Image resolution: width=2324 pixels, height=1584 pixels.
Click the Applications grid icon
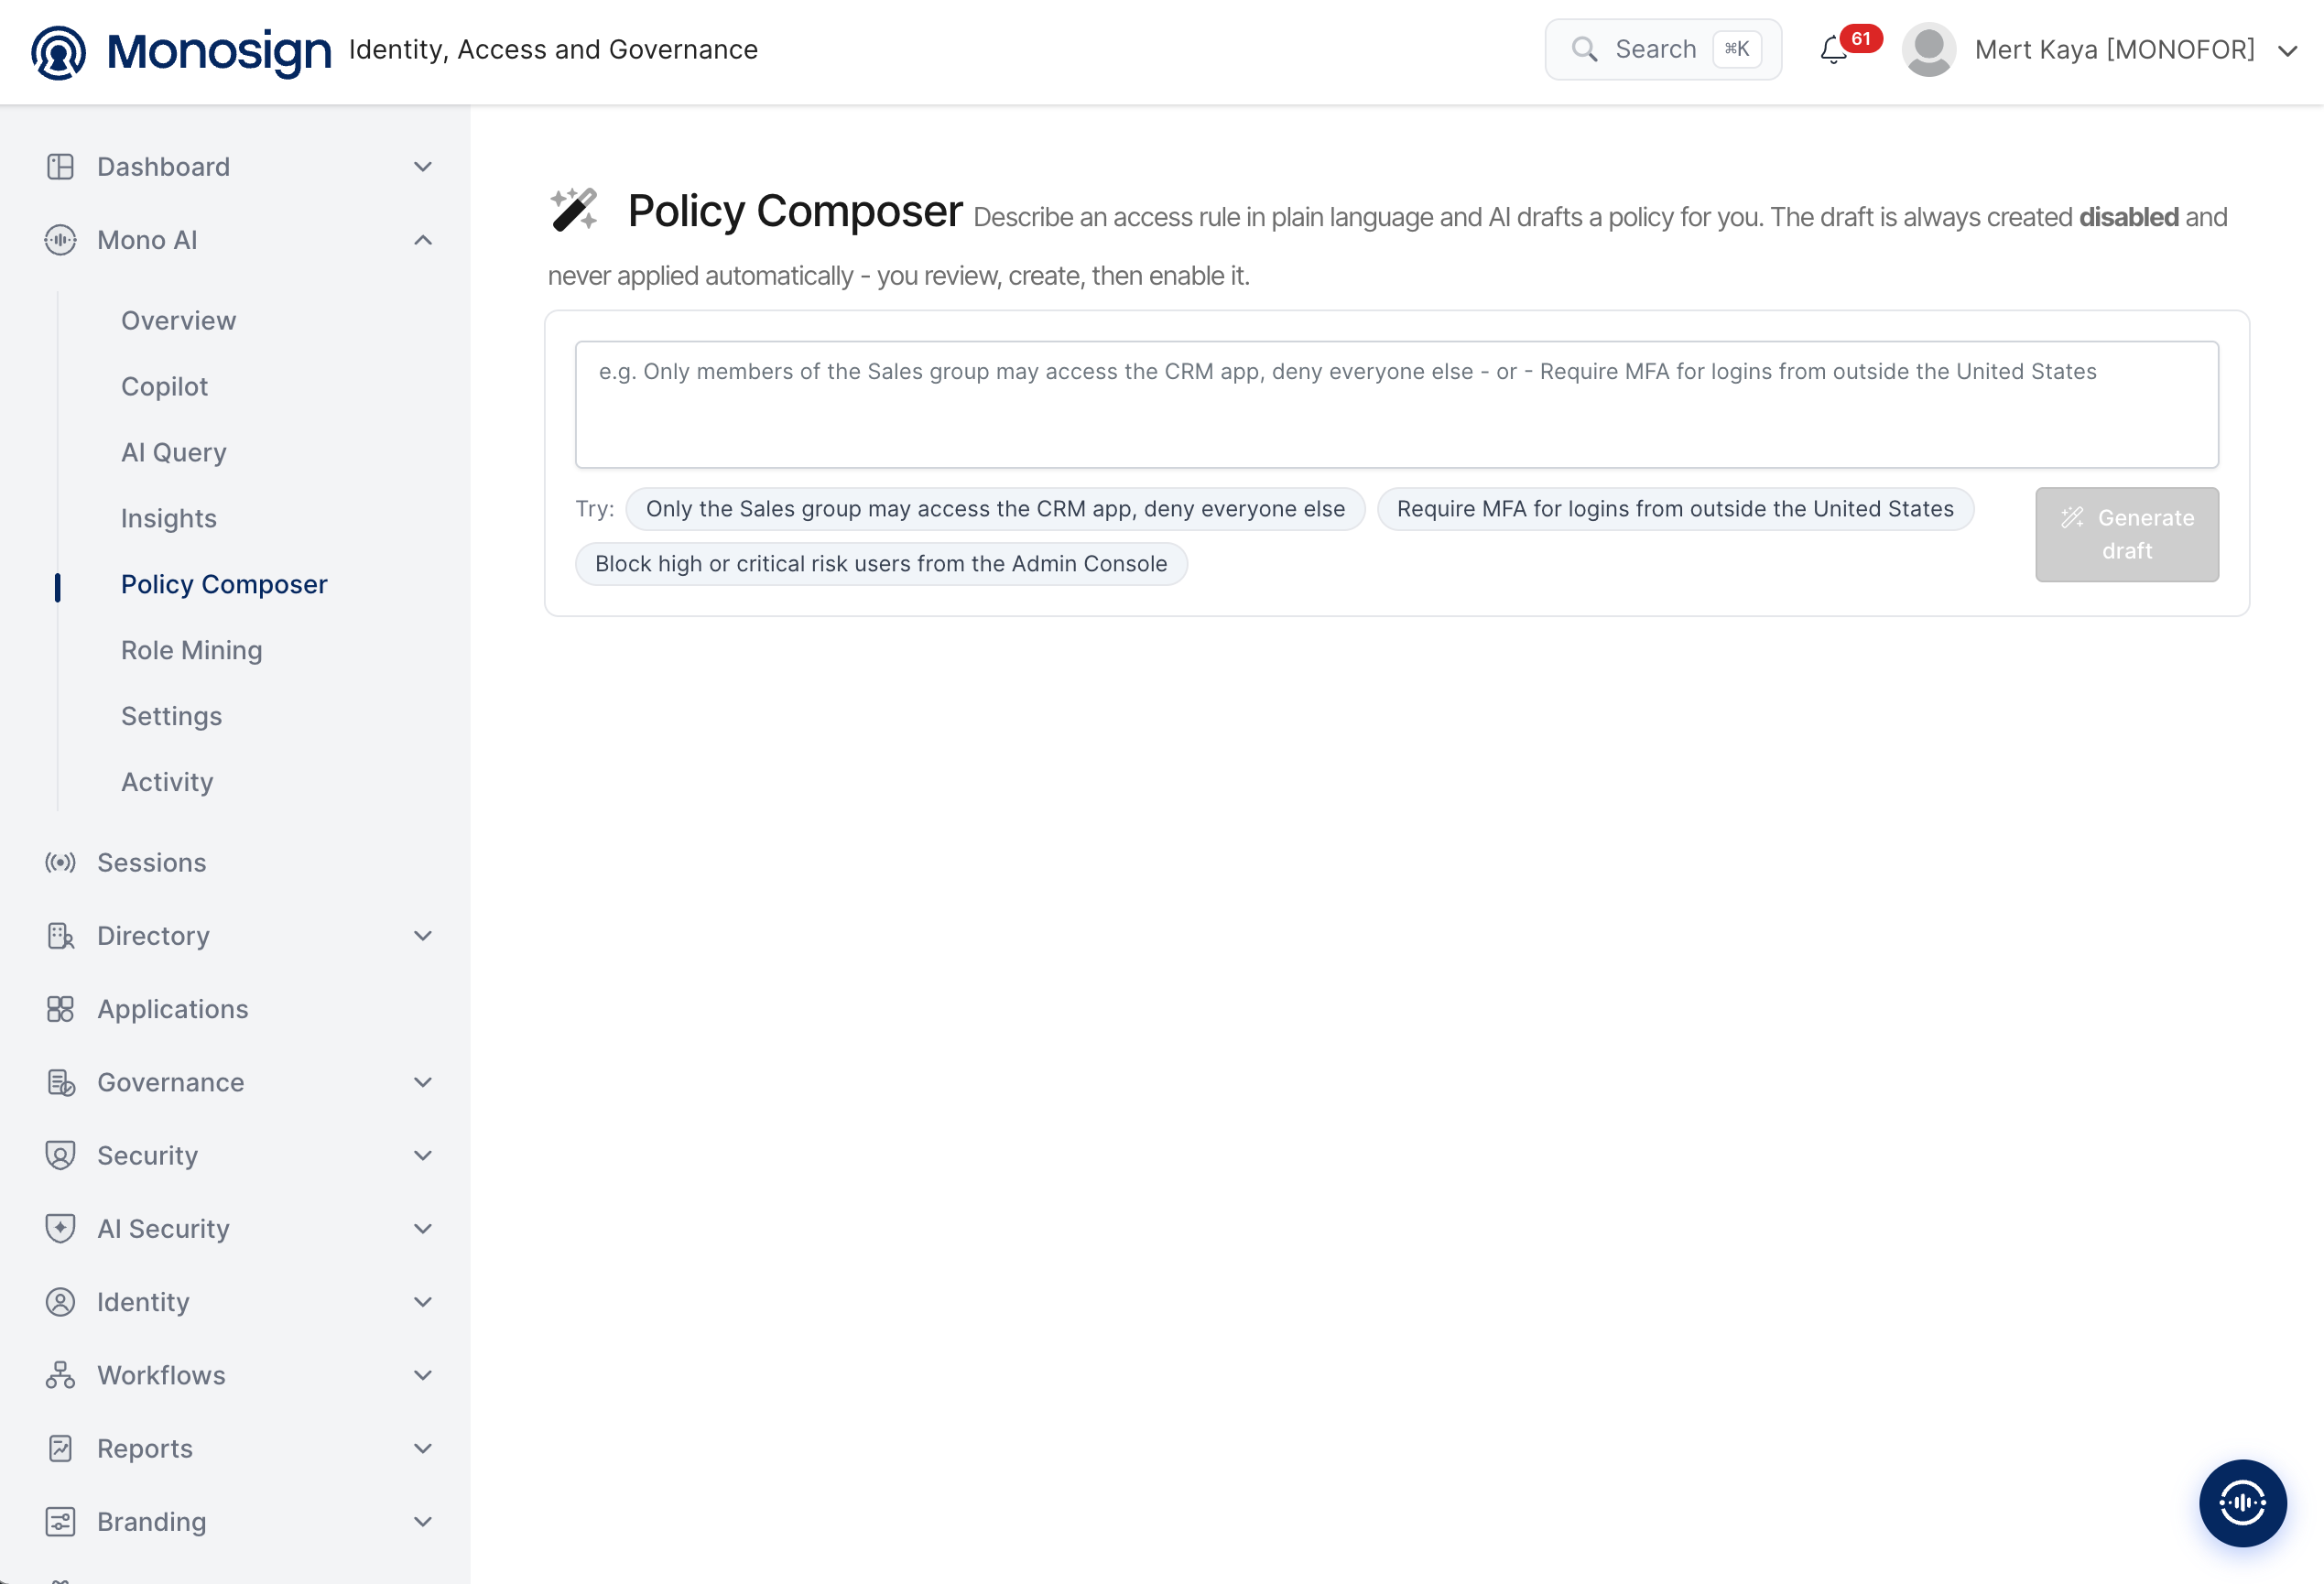[60, 1009]
